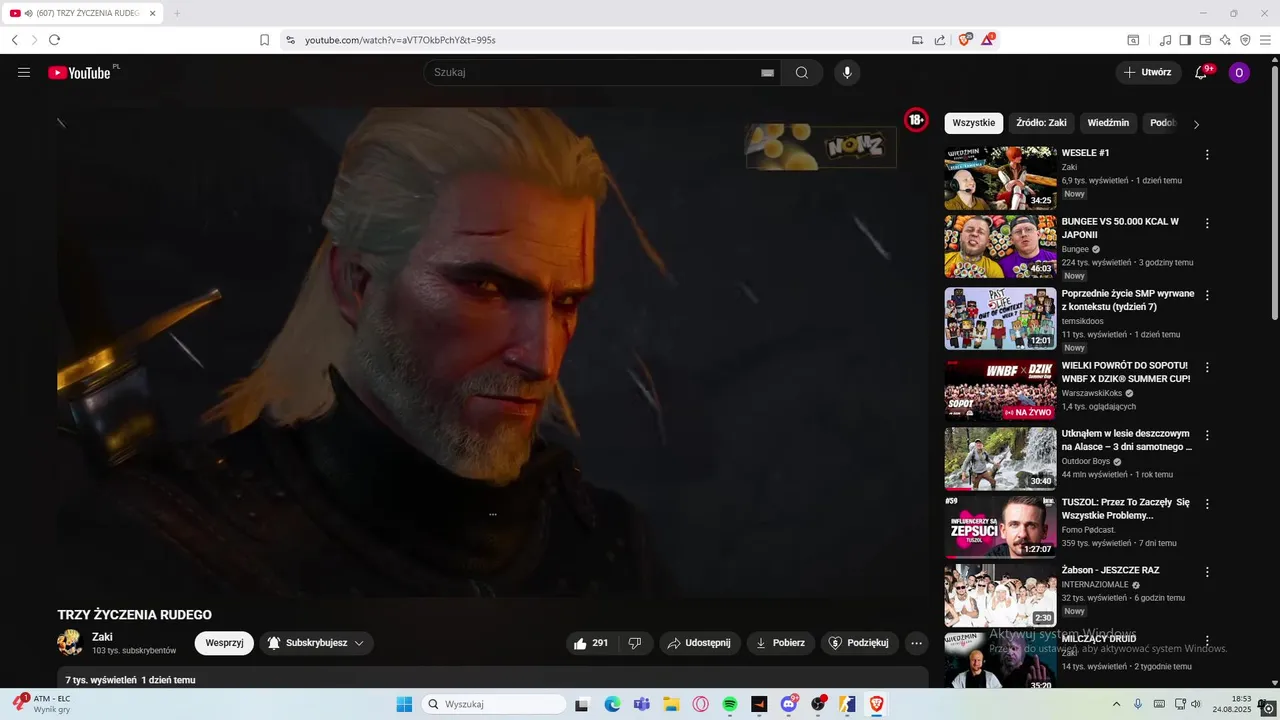The height and width of the screenshot is (720, 1280).
Task: Open Brave playlist music note icon
Action: [1165, 40]
